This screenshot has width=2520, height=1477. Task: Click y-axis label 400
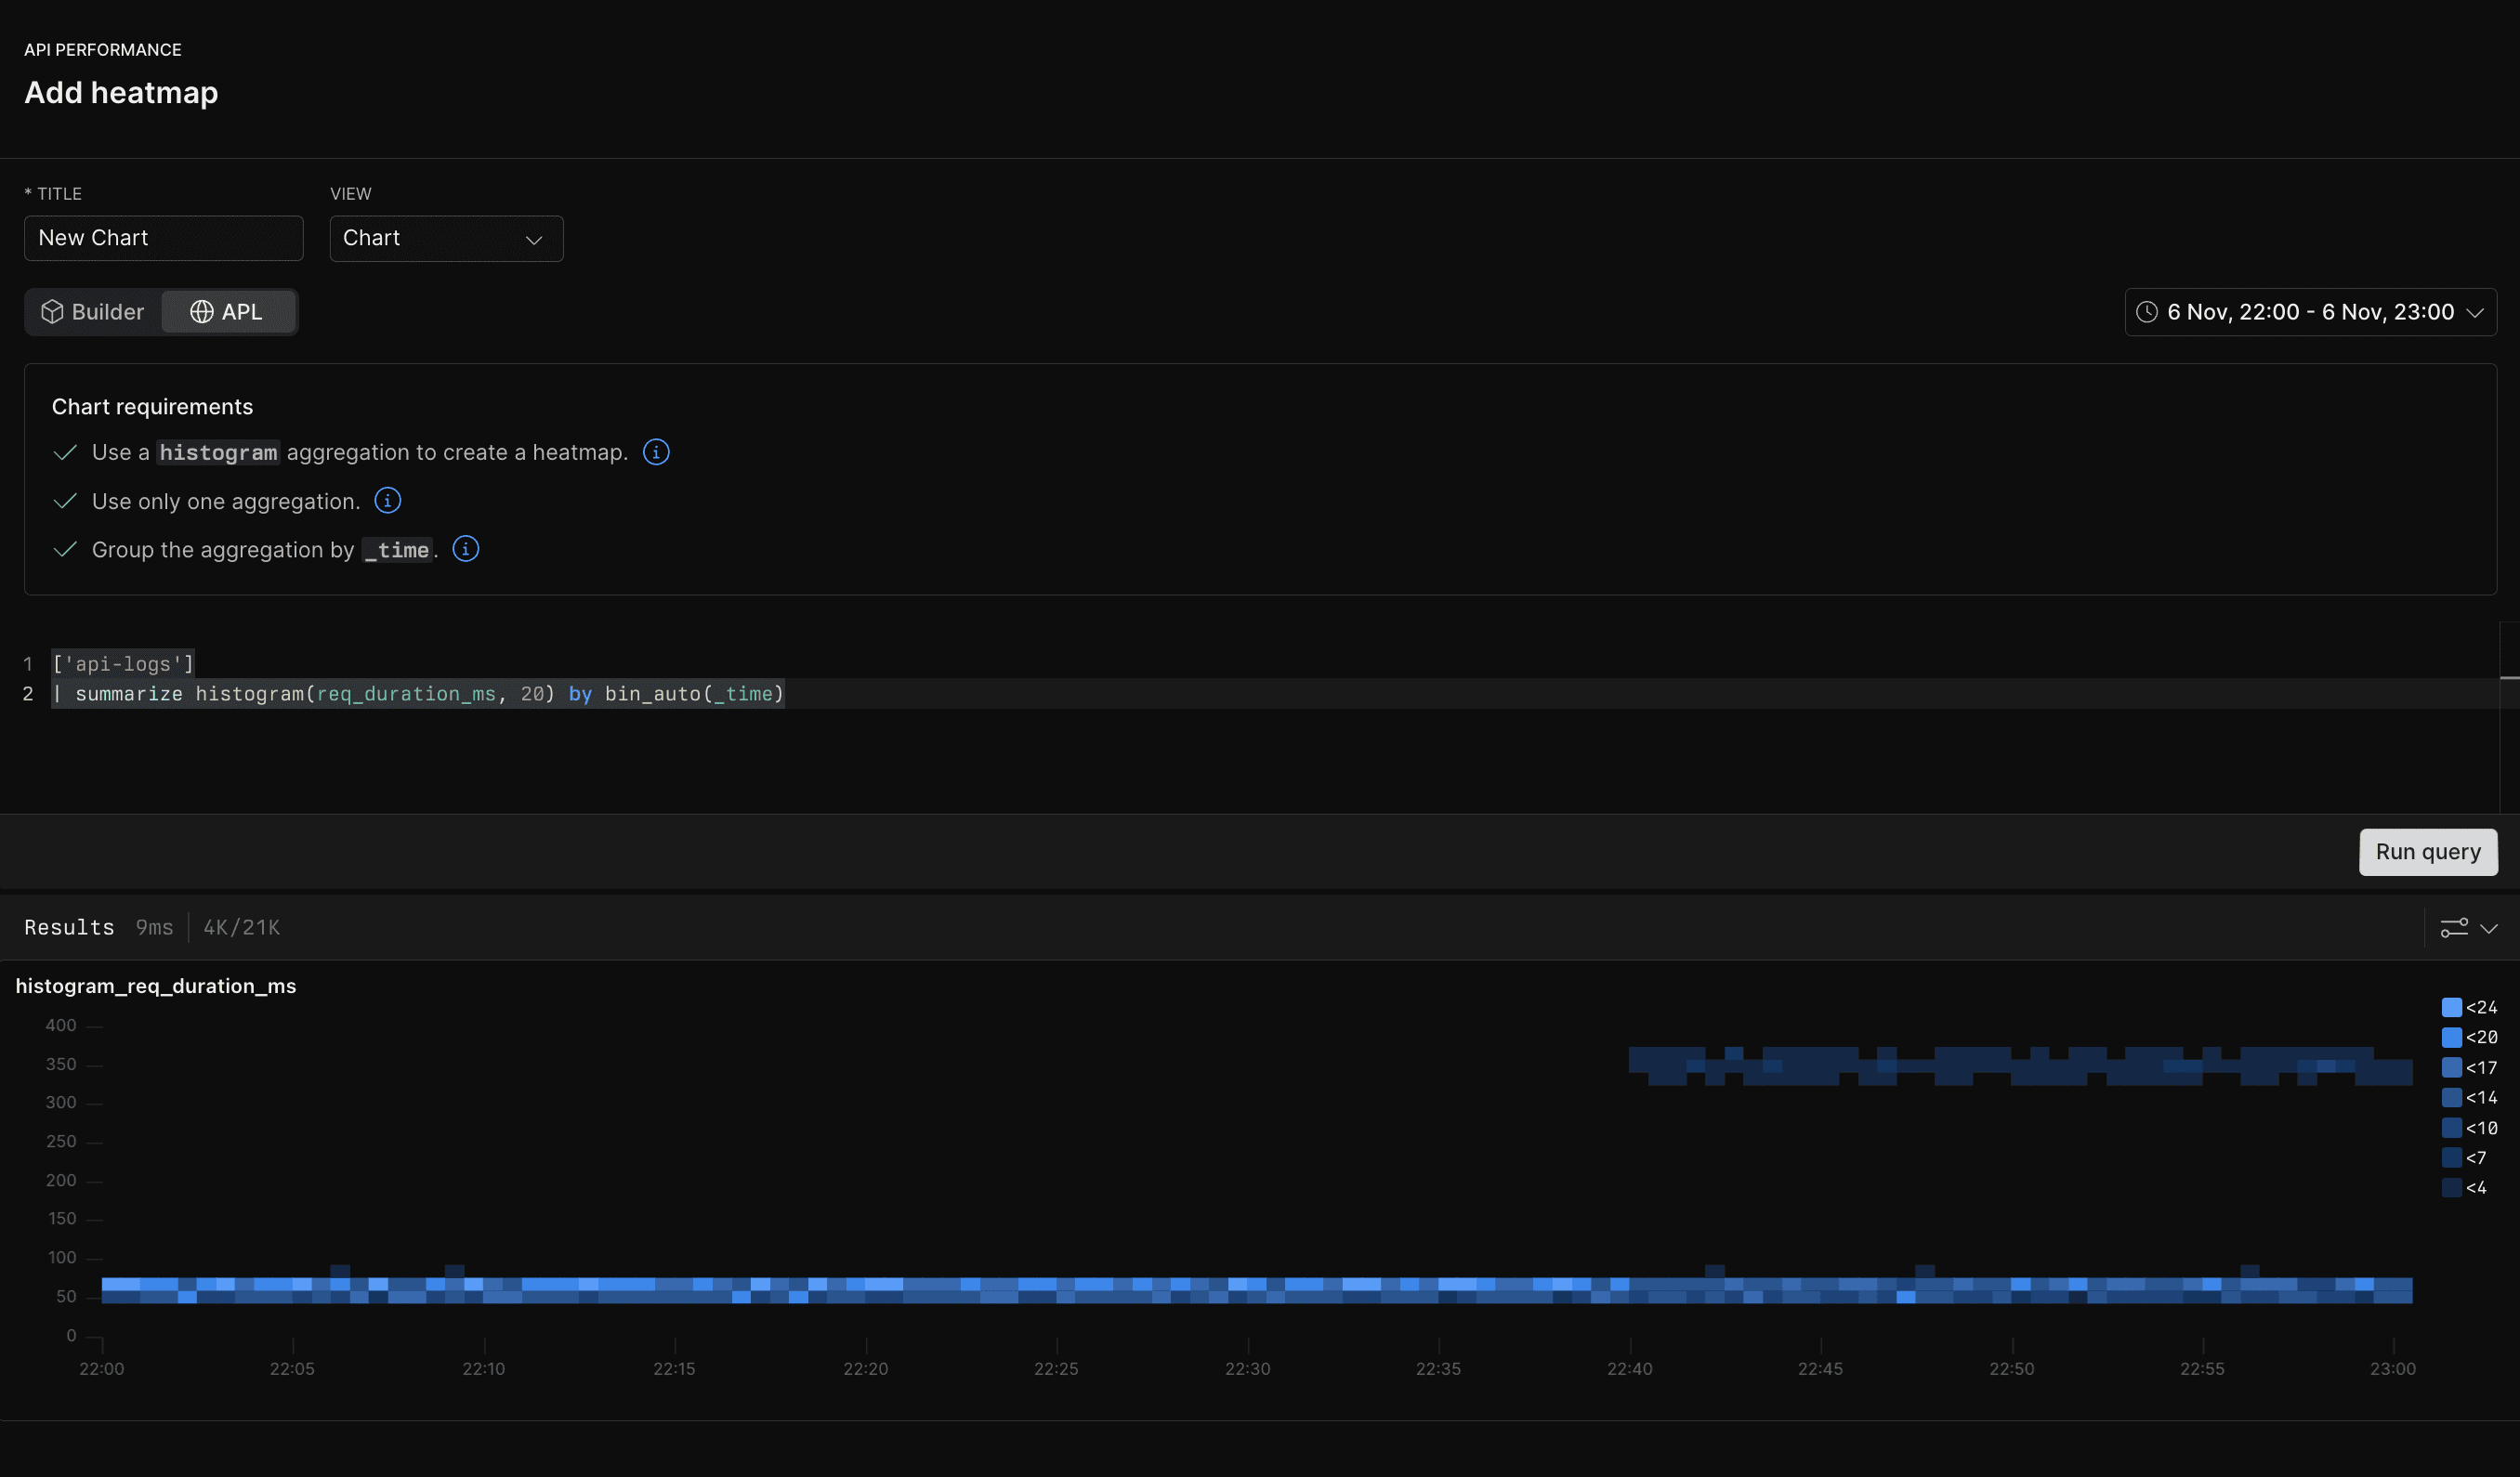point(61,1025)
